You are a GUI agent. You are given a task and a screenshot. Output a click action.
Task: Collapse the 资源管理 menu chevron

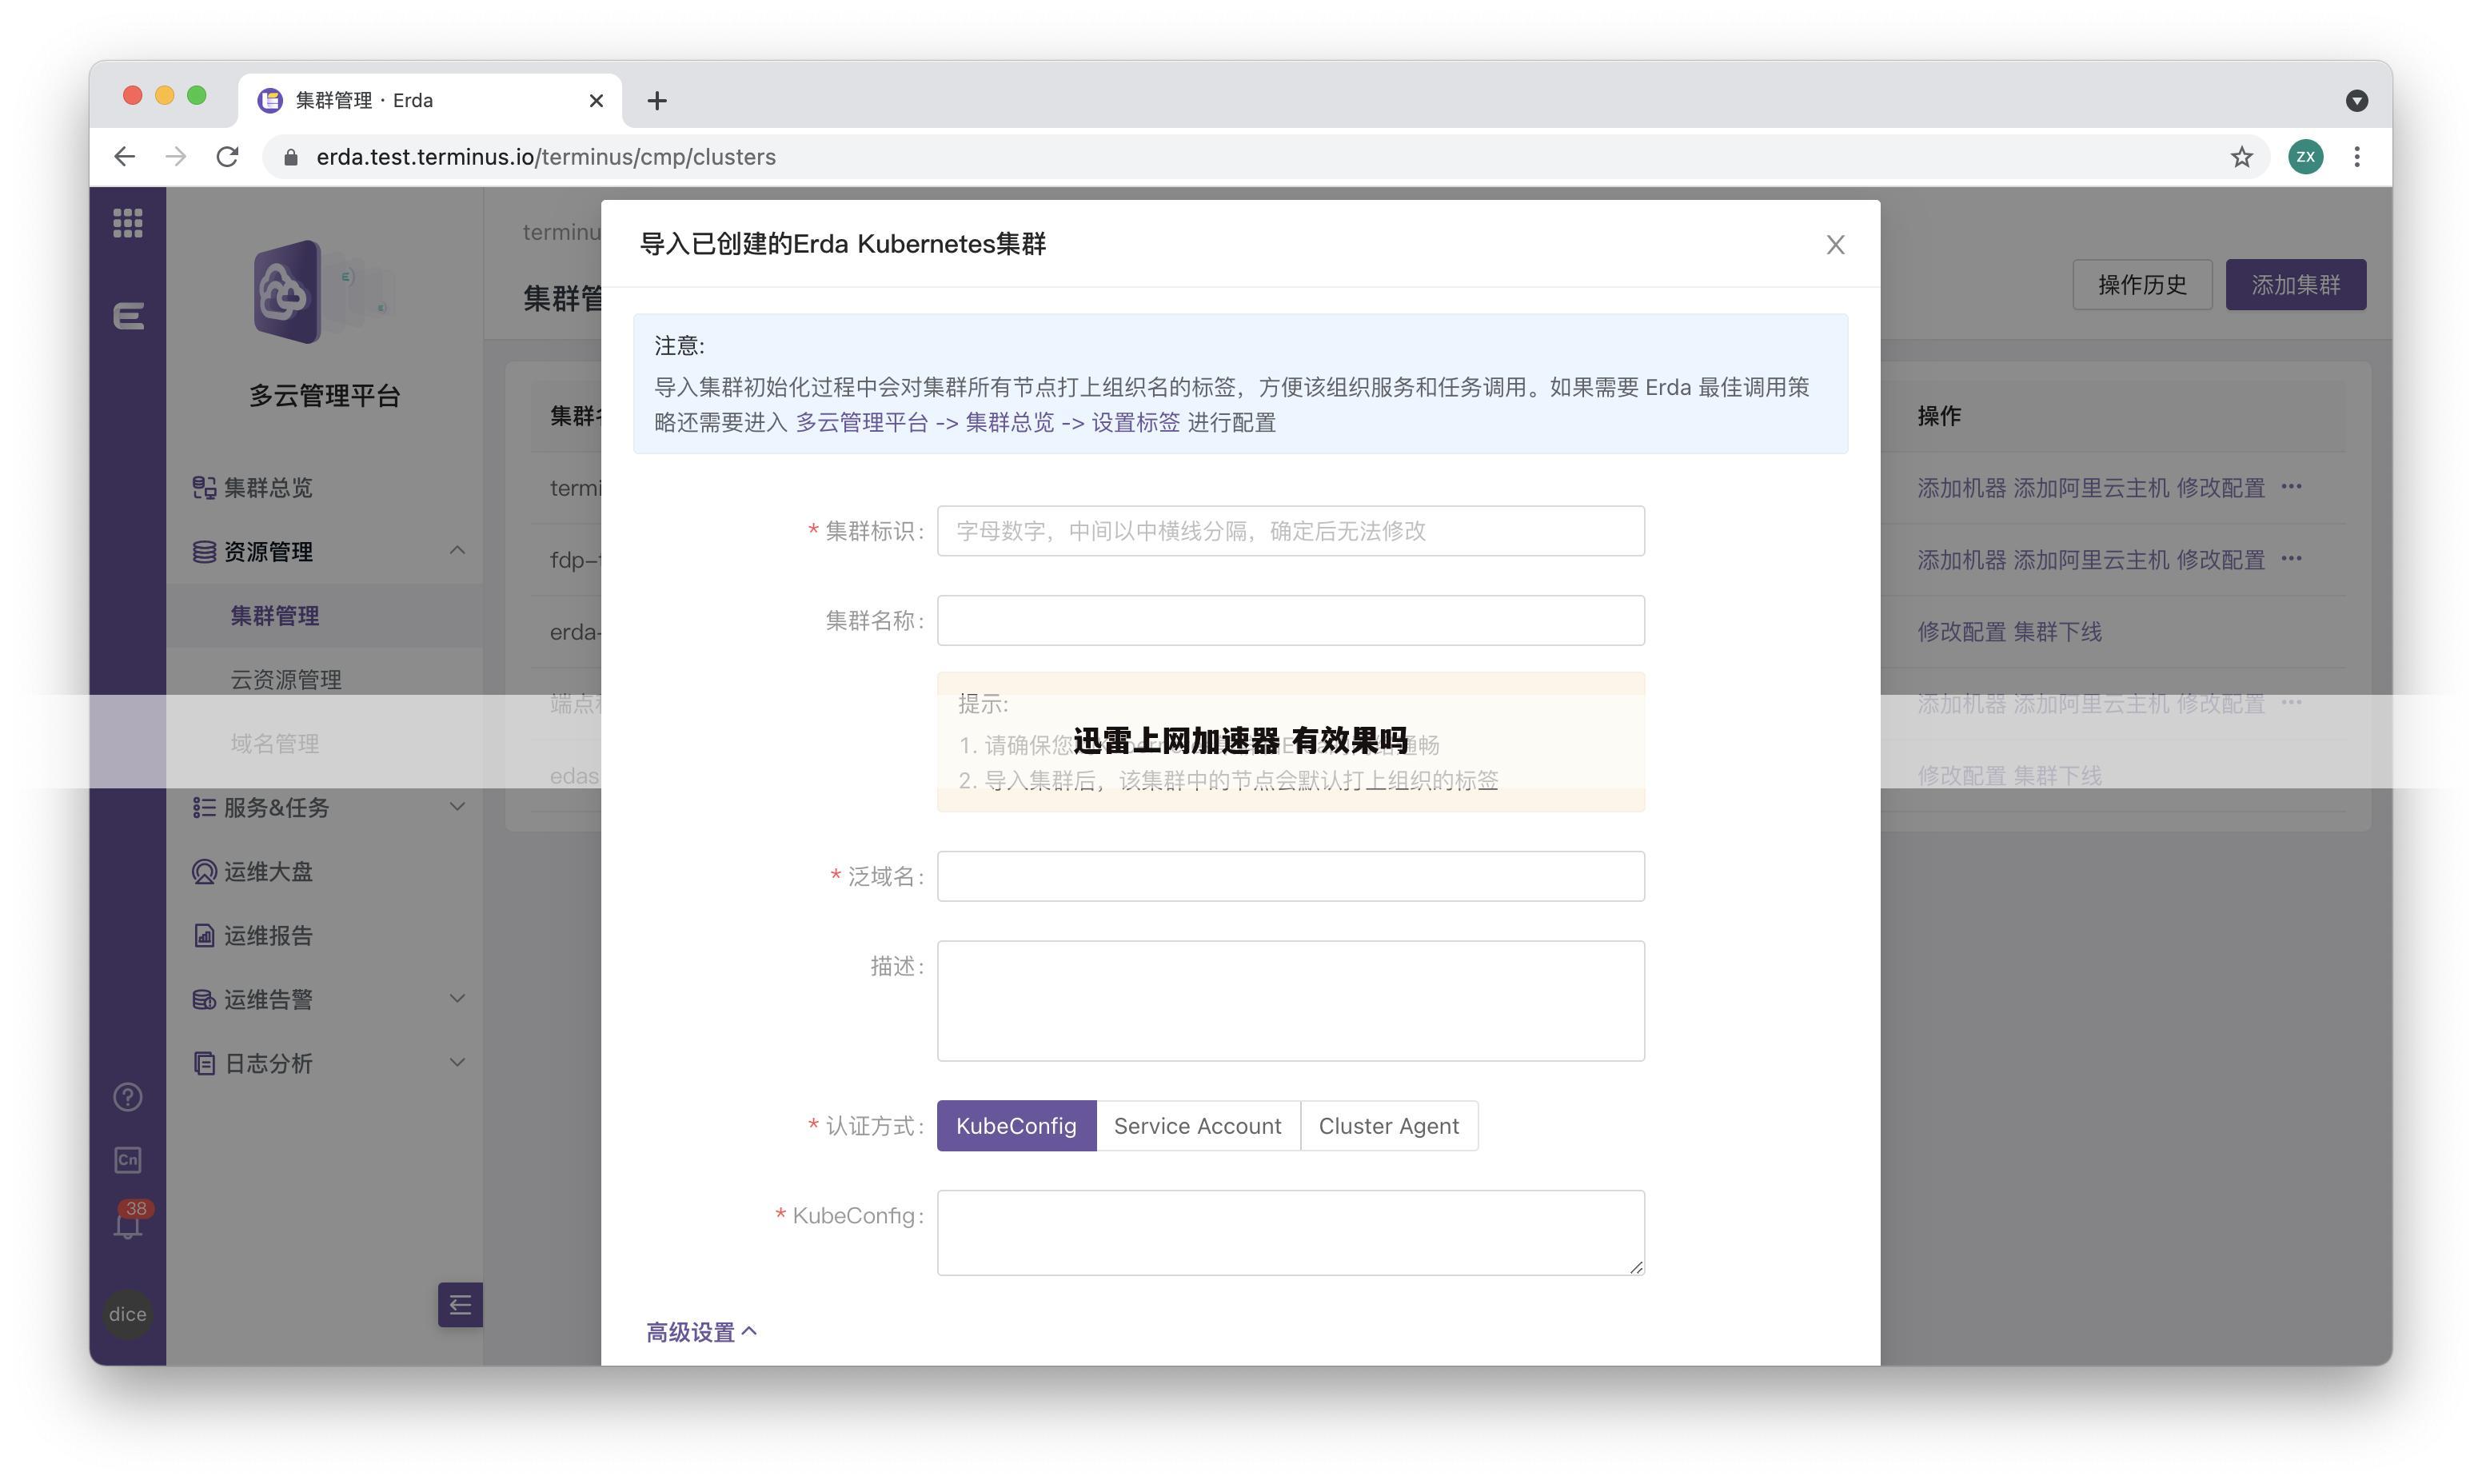pos(457,551)
